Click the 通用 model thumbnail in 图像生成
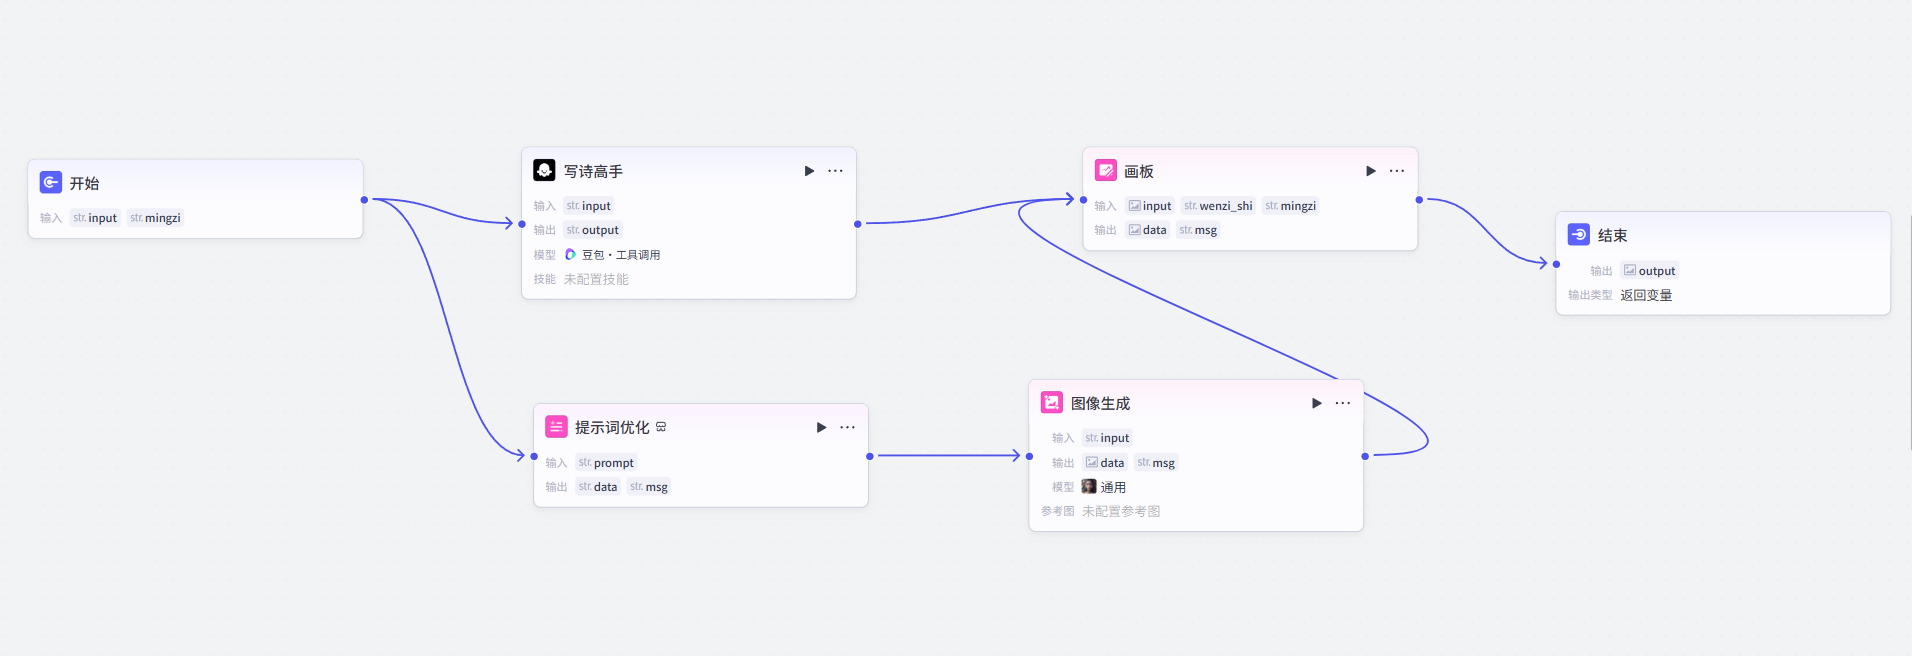 [1089, 487]
